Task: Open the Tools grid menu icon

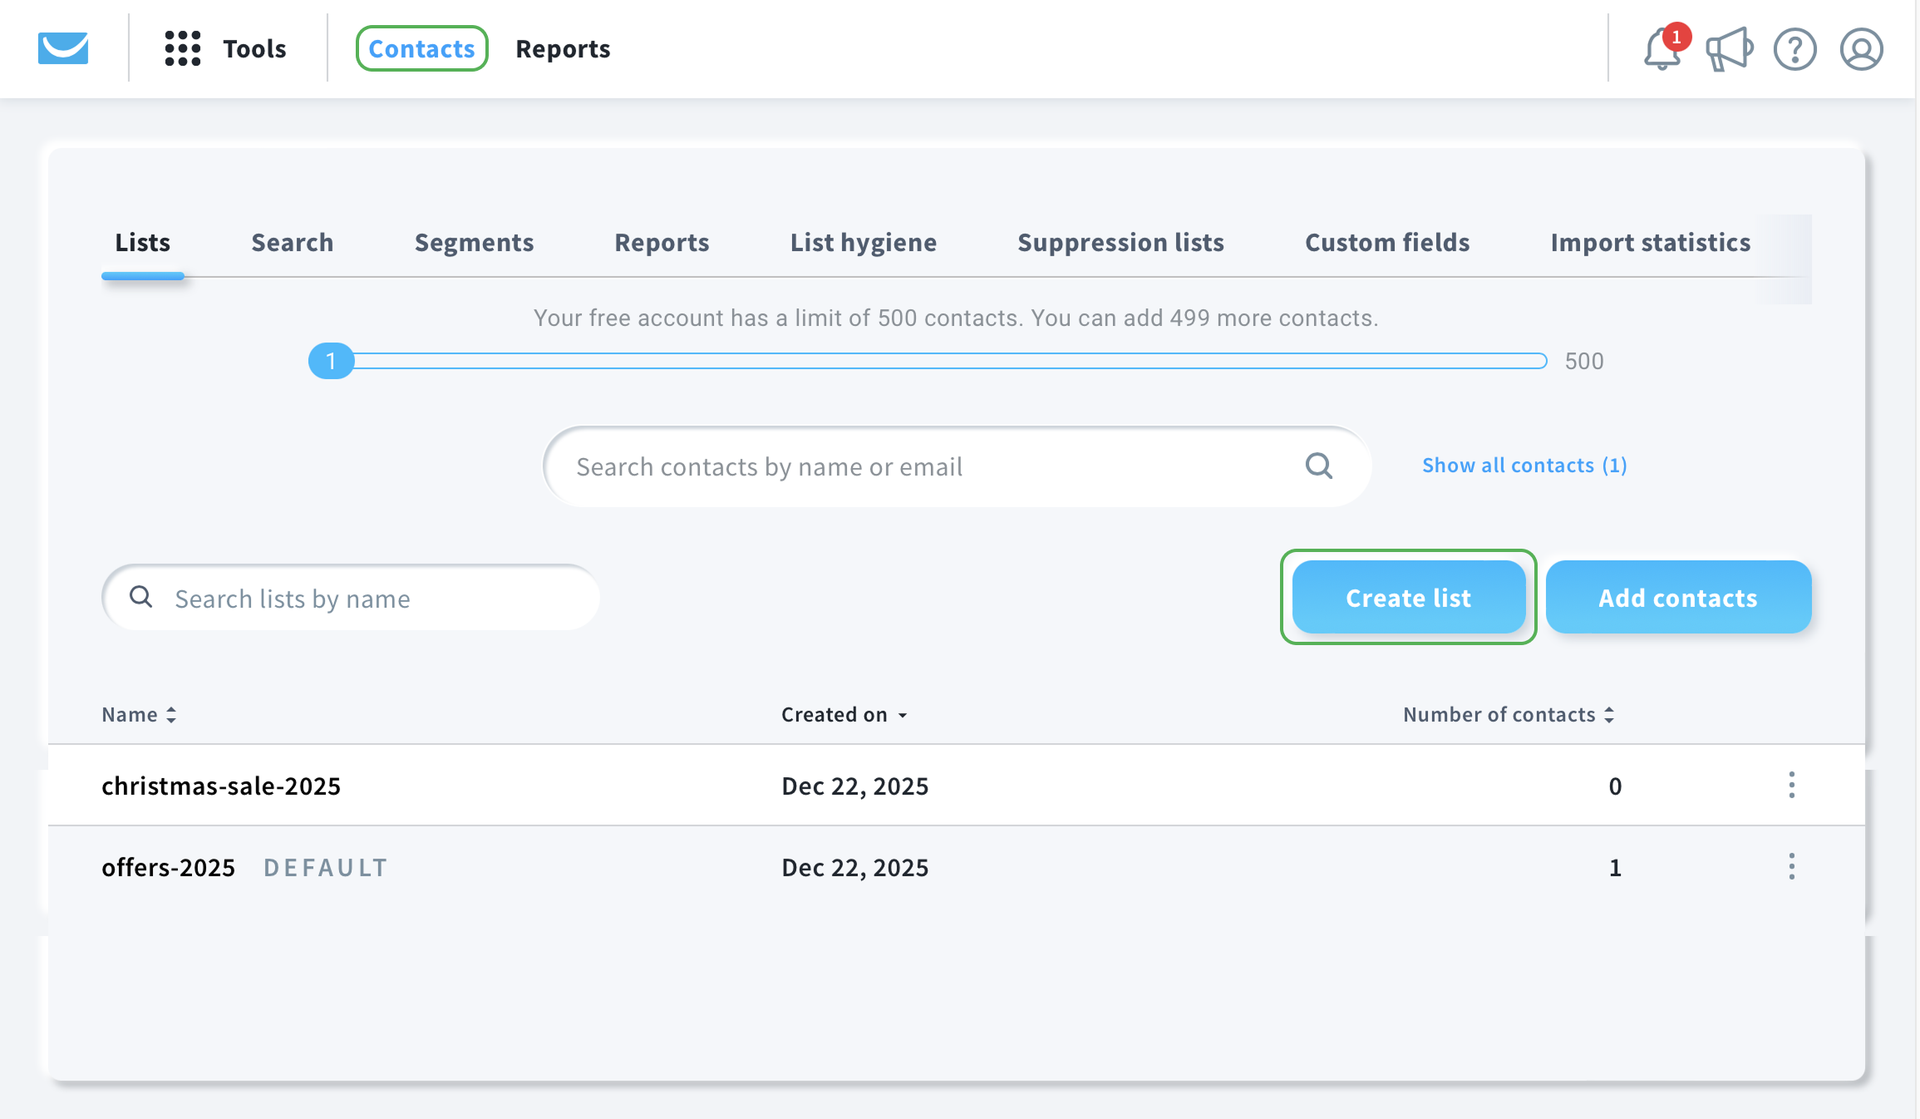Action: (183, 48)
